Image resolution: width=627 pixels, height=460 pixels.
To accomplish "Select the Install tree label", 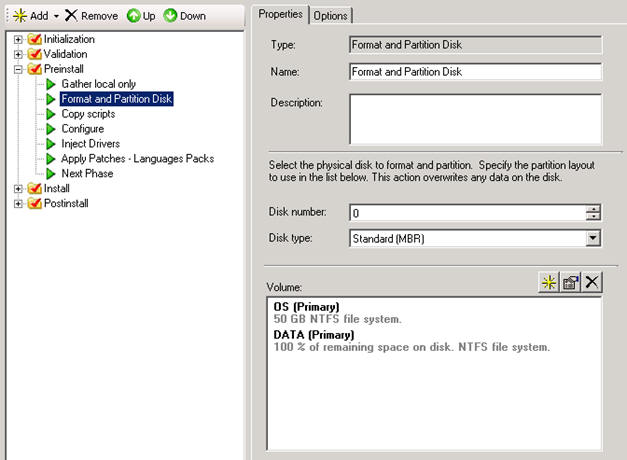I will (56, 188).
